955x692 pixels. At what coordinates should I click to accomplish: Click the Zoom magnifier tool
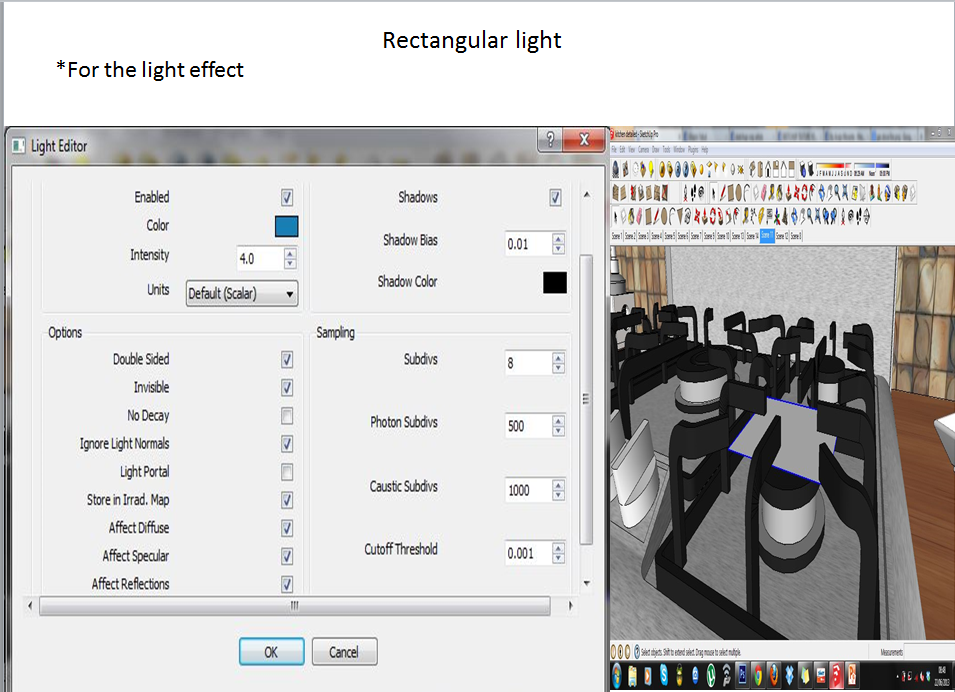click(836, 192)
